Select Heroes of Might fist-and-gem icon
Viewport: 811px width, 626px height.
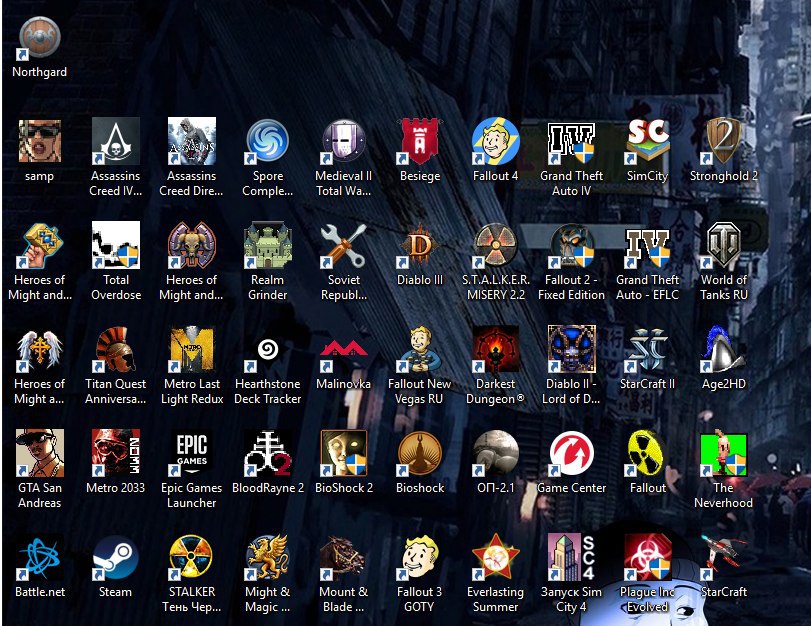pos(40,245)
